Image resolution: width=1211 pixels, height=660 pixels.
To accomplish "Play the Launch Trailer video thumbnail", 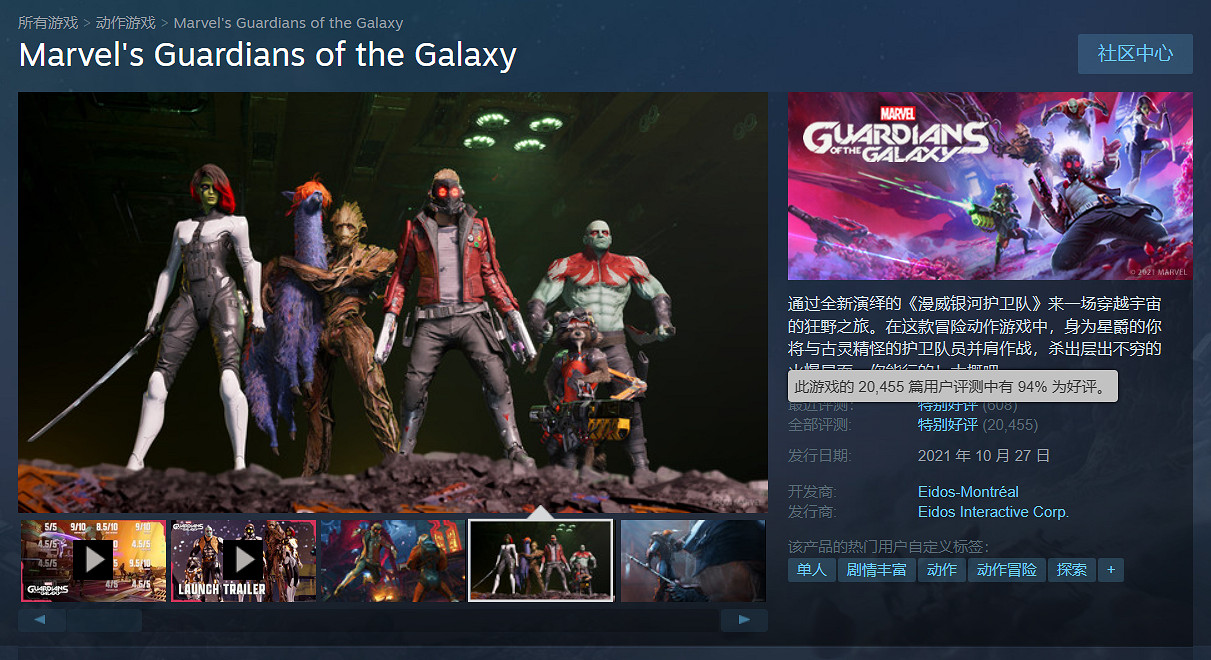I will click(243, 560).
